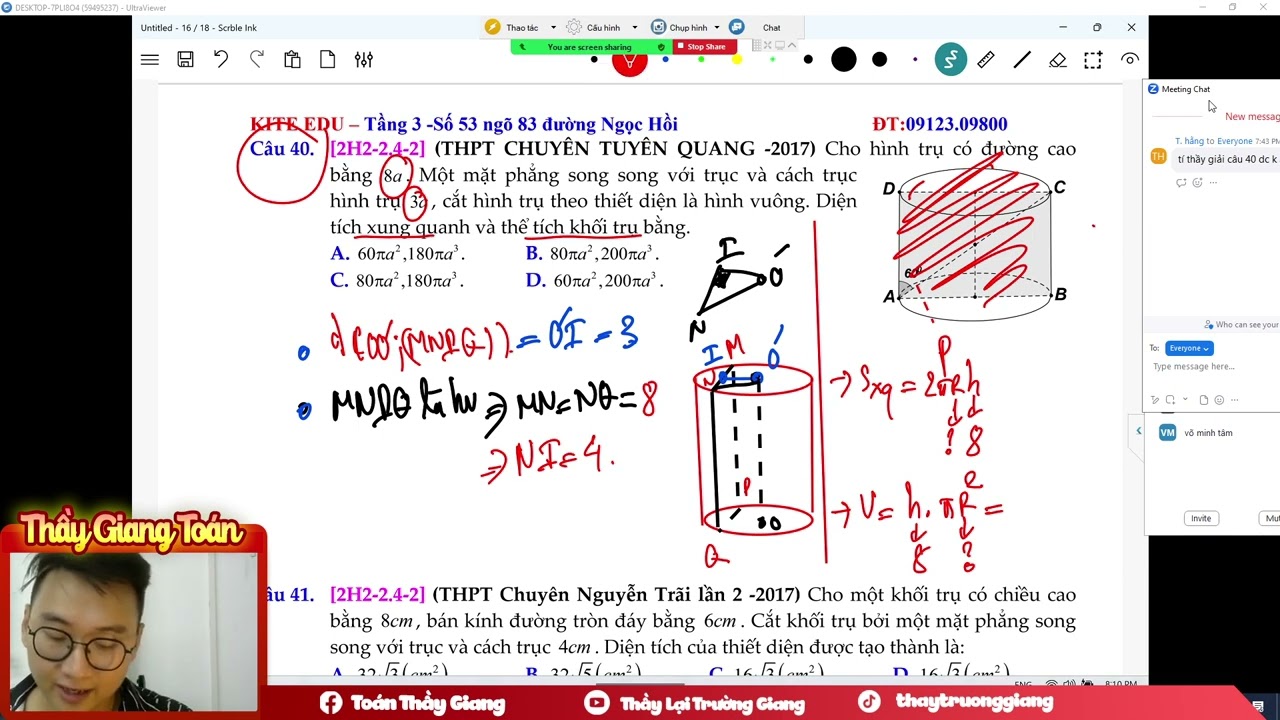Viewport: 1280px width, 720px height.
Task: Pick the blue ink color dot
Action: click(665, 60)
